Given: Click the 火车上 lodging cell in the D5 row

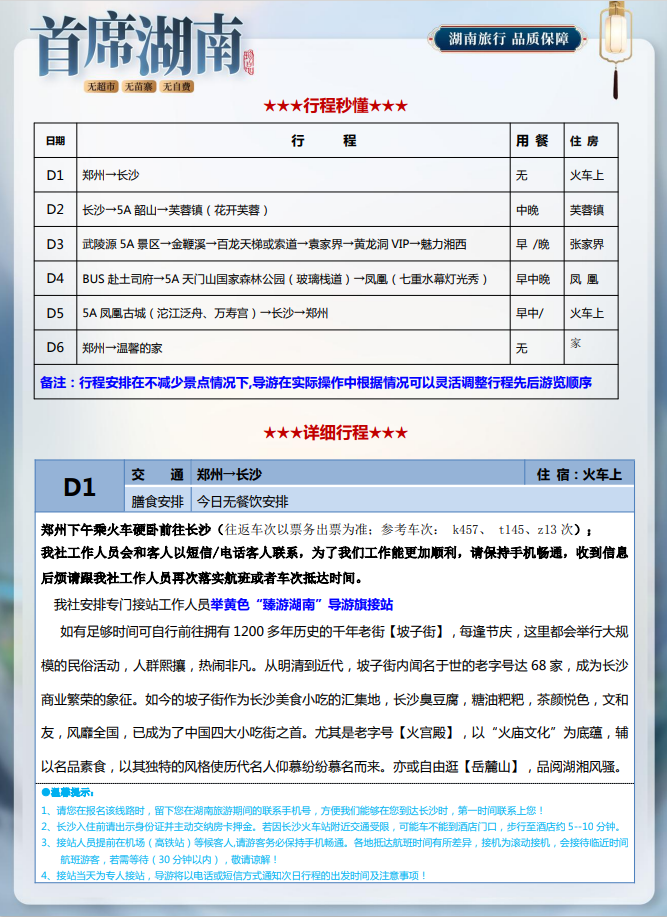Looking at the screenshot, I should (591, 313).
